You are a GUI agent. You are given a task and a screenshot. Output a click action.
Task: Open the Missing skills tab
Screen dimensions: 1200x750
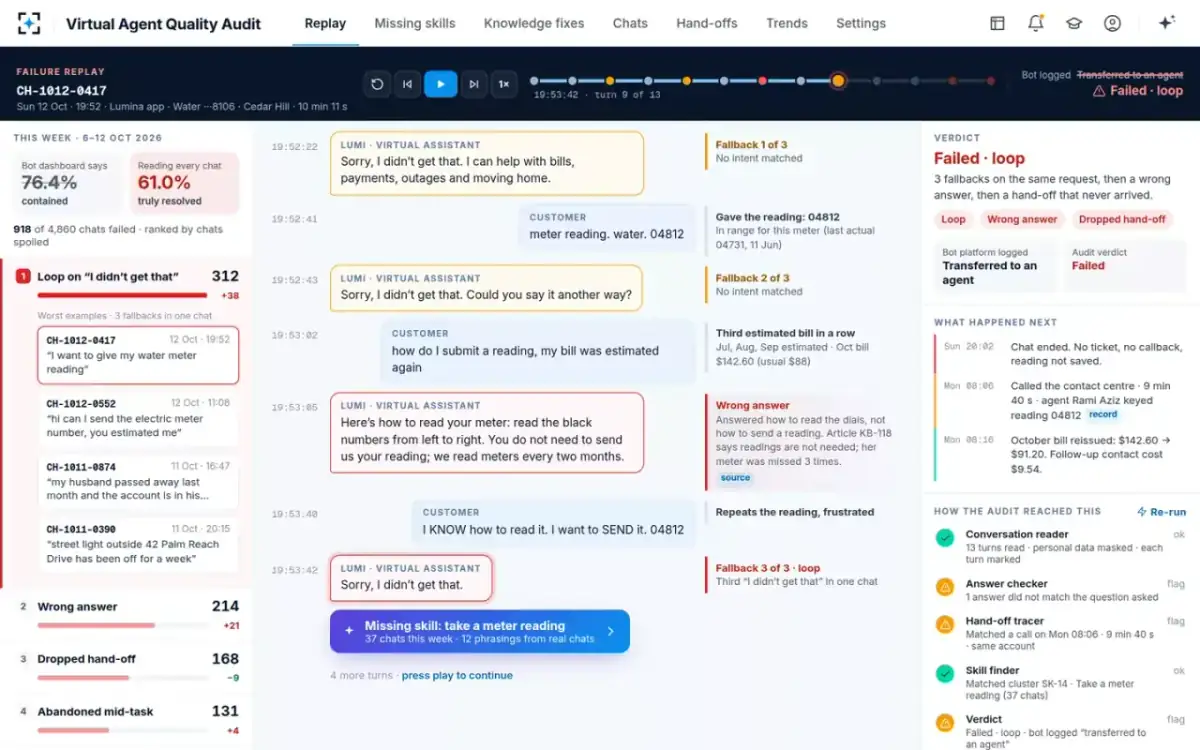[x=415, y=23]
